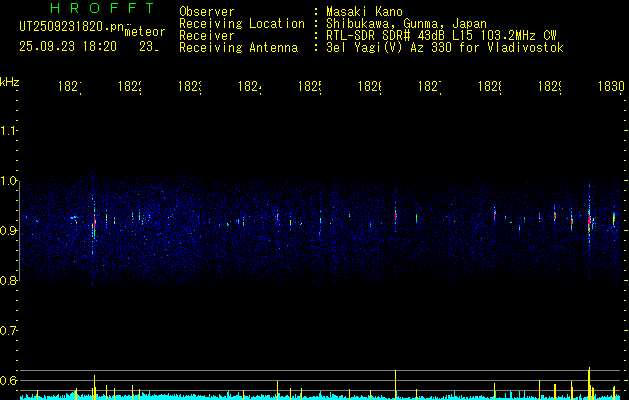Click the 0.8 kHz axis label
Screen dimensions: 629x400
click(8, 280)
